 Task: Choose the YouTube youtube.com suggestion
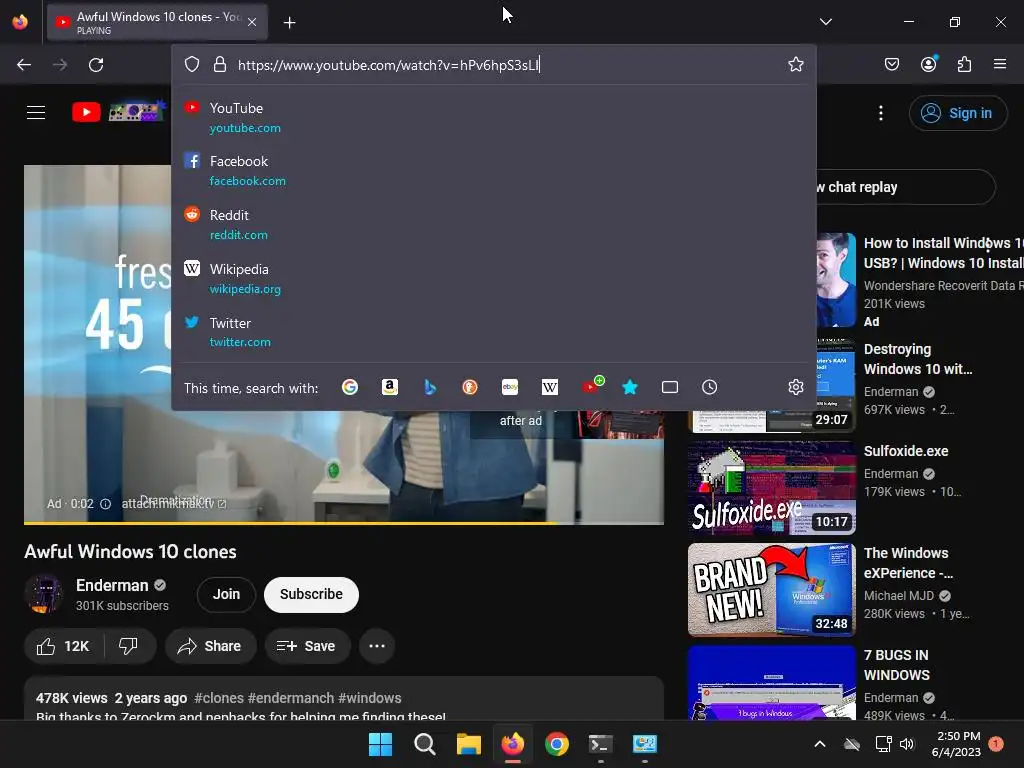coord(493,118)
